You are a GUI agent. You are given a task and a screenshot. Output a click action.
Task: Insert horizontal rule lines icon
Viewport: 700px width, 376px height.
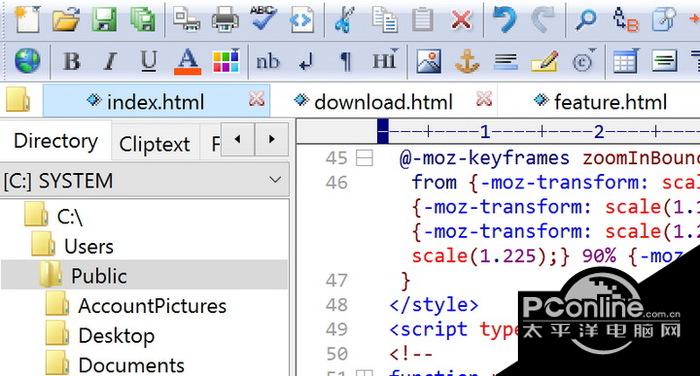coord(505,61)
